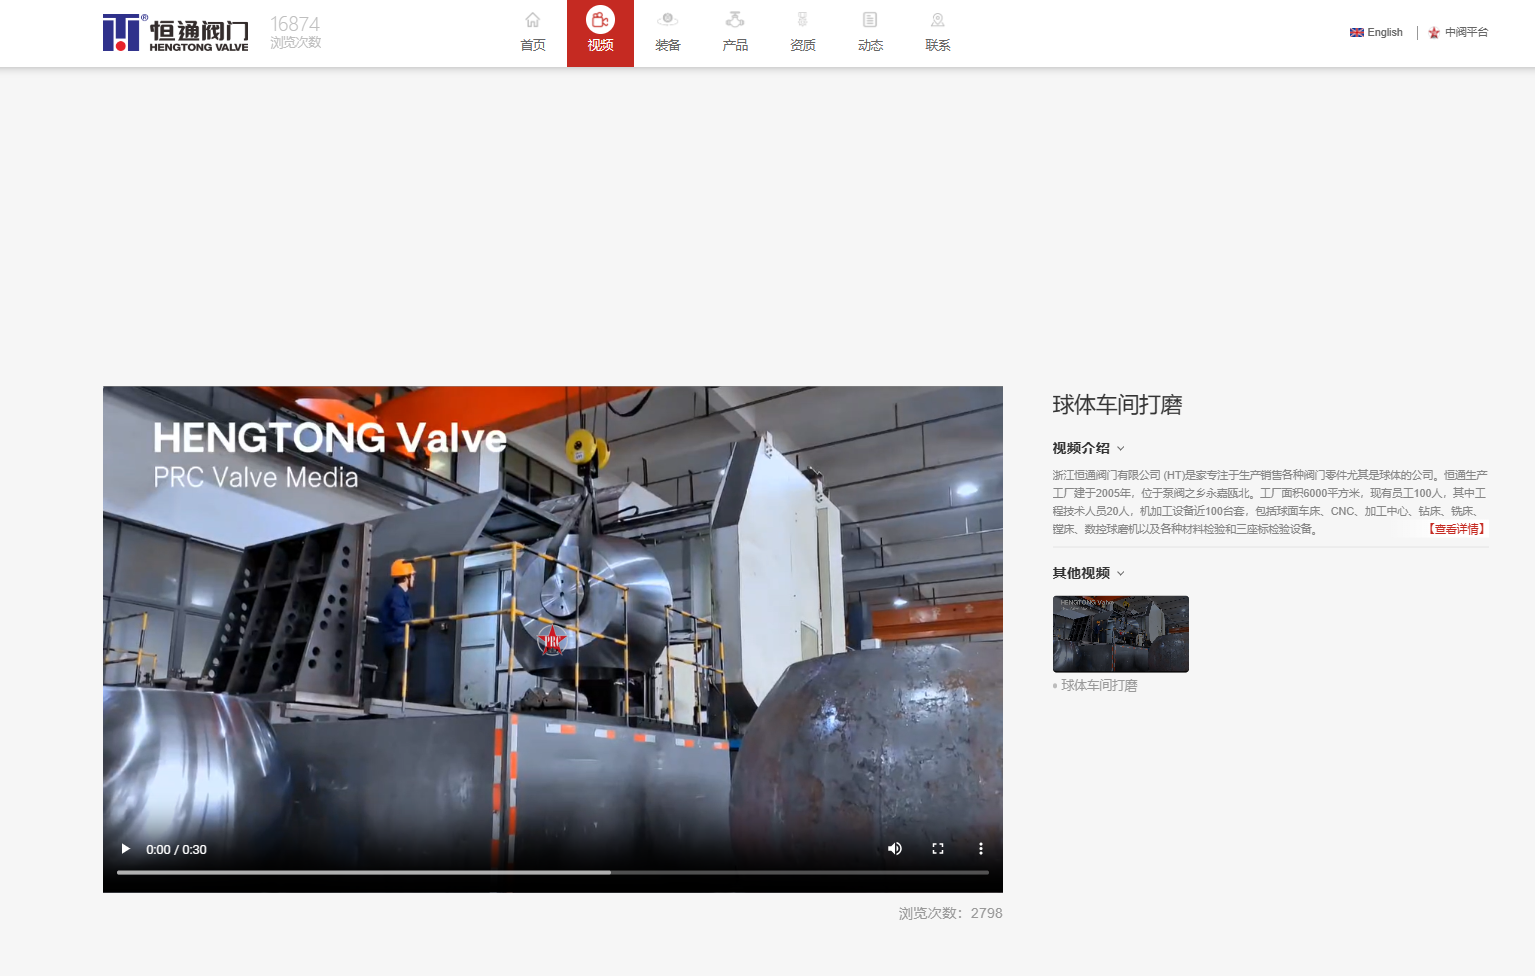Click 【查看详情】 view details link
This screenshot has width=1535, height=976.
coord(1456,529)
